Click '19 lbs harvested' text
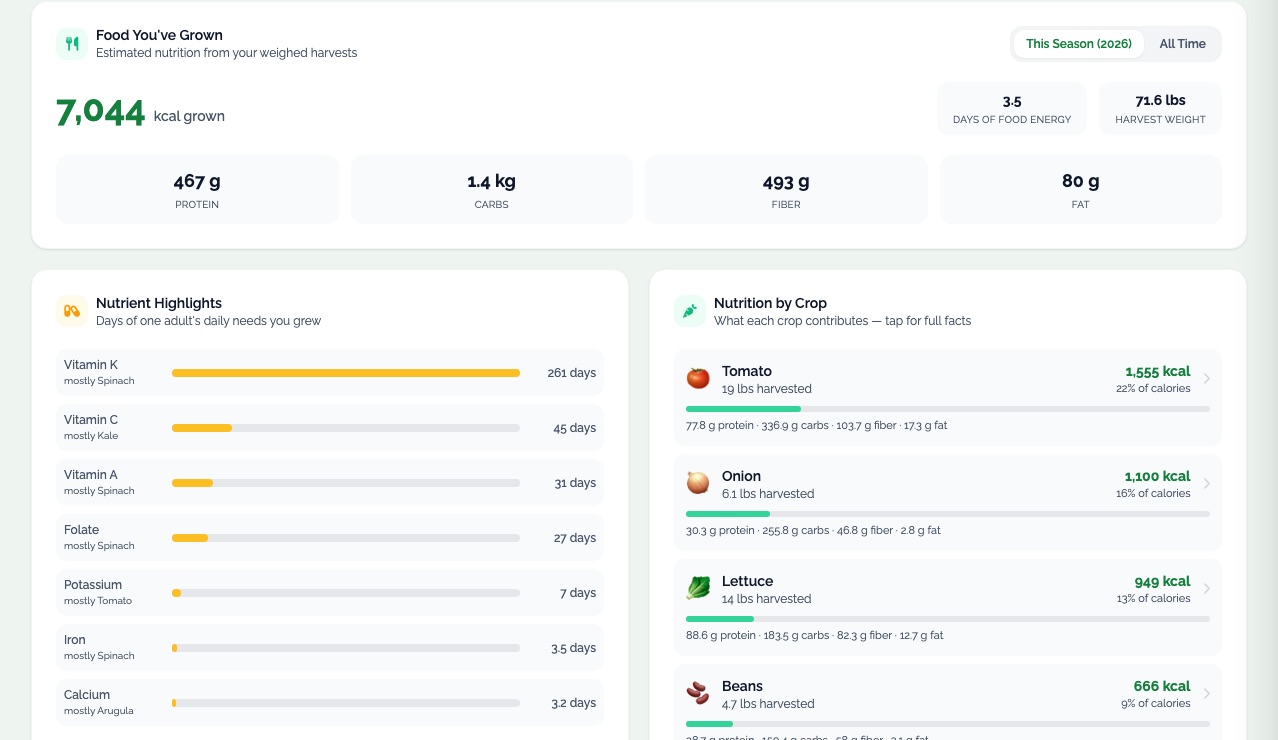The height and width of the screenshot is (740, 1278). pyautogui.click(x=767, y=389)
